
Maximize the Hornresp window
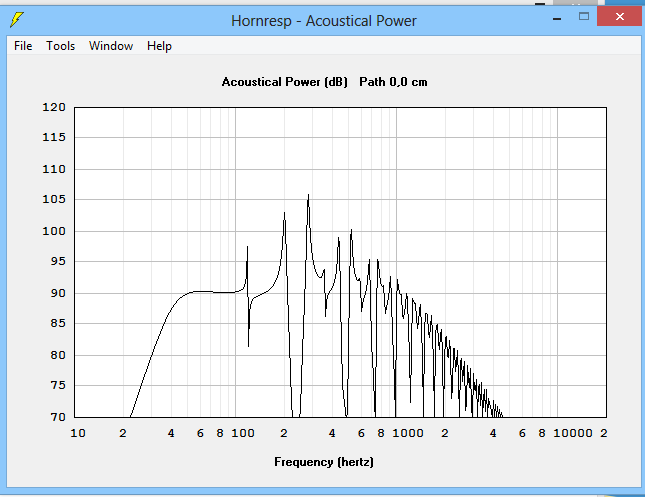pos(584,16)
